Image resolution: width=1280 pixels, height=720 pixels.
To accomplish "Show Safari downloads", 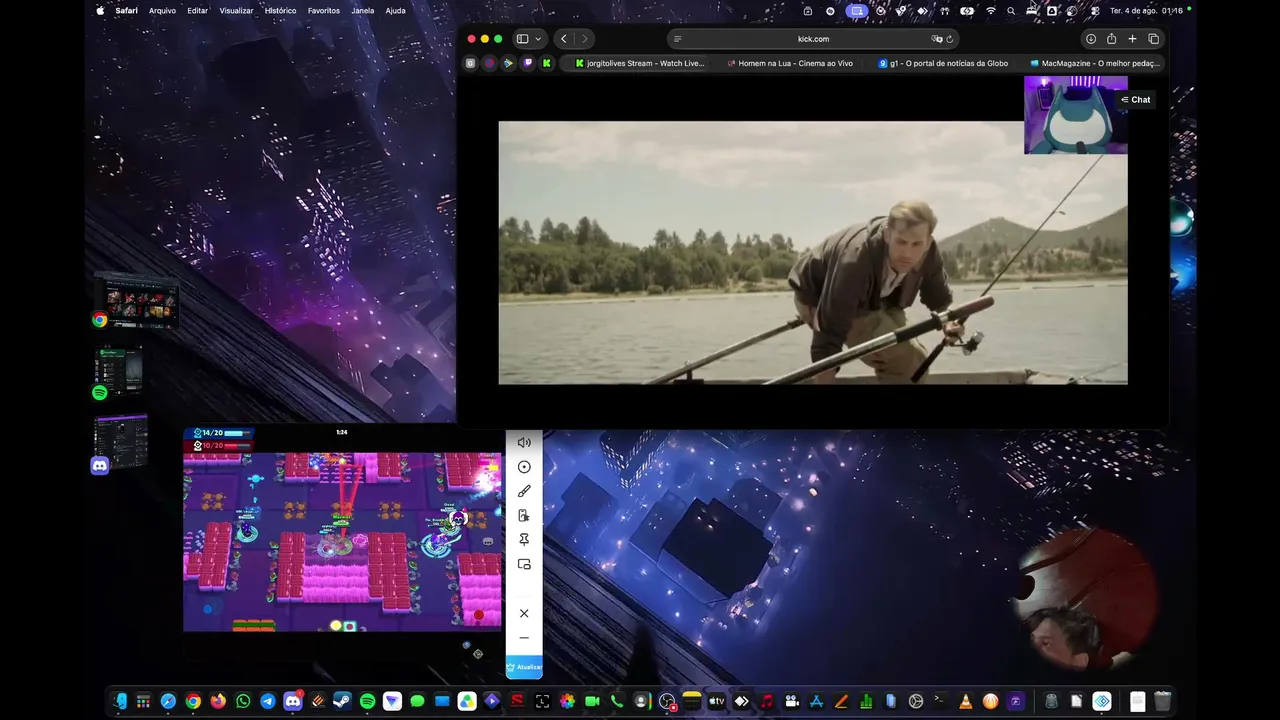I will pos(1091,39).
